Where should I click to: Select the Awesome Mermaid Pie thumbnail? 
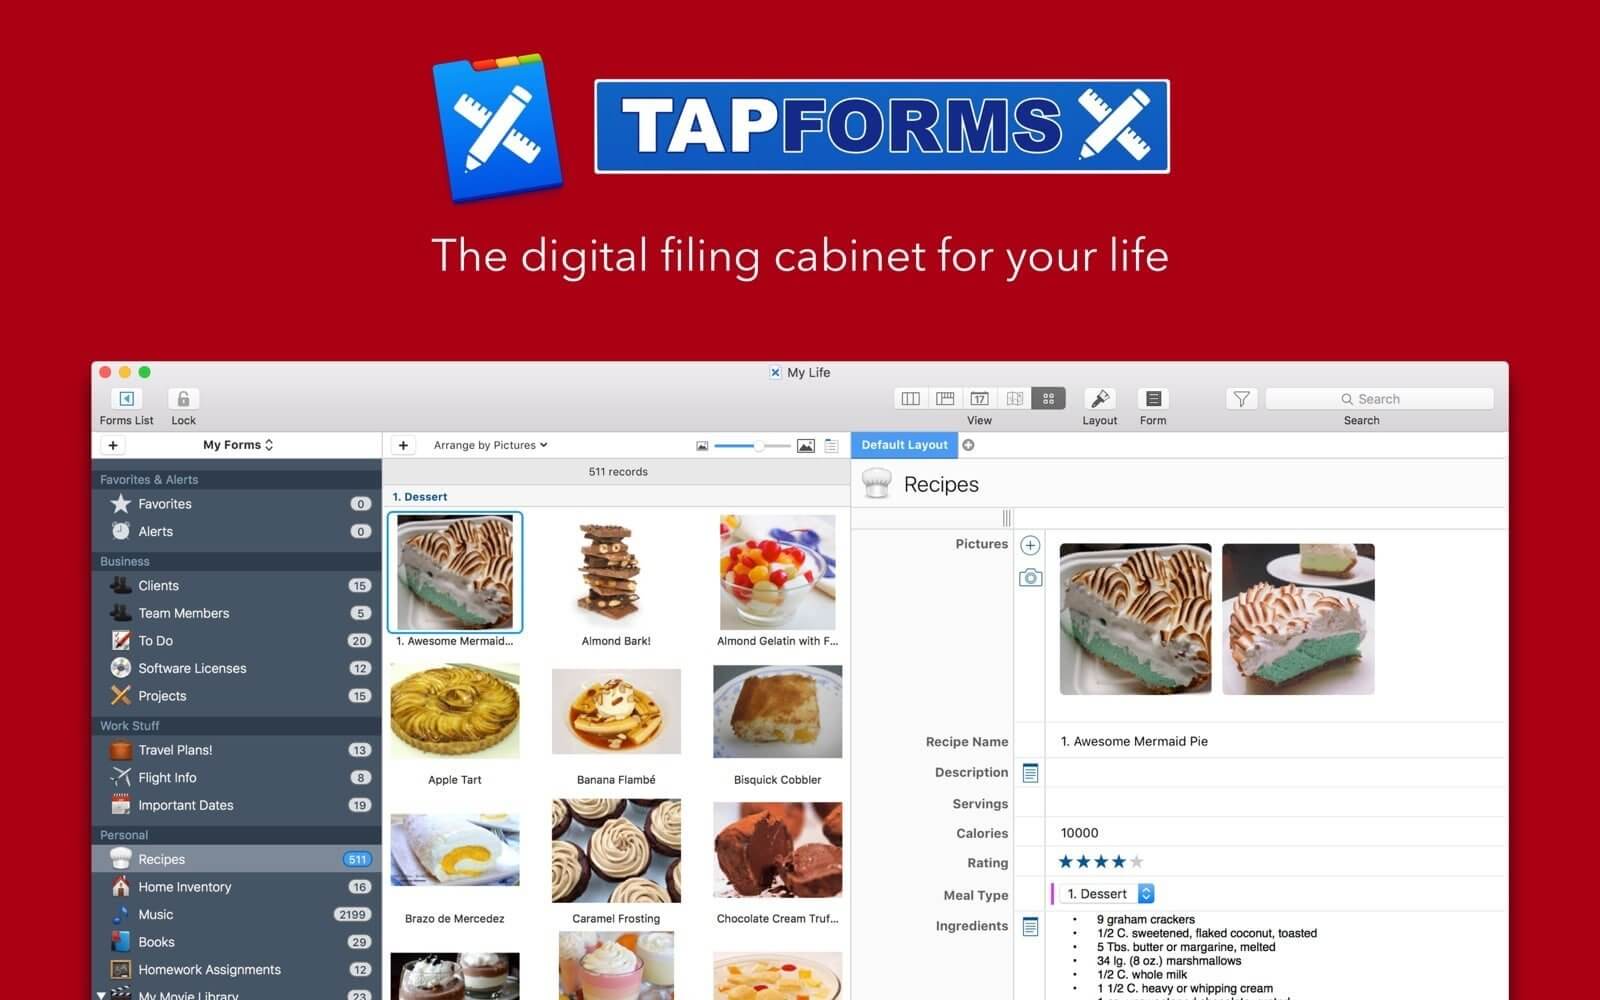pos(455,572)
